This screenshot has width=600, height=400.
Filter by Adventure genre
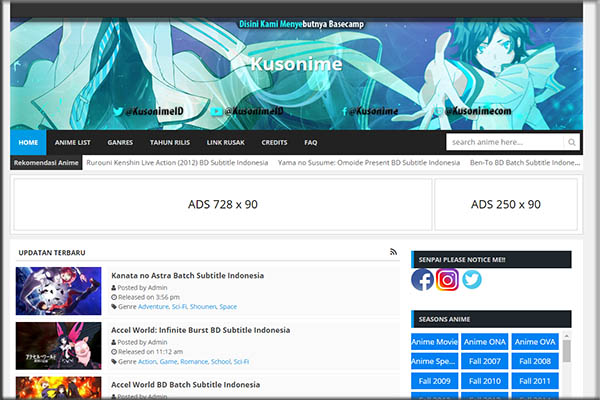pos(153,307)
